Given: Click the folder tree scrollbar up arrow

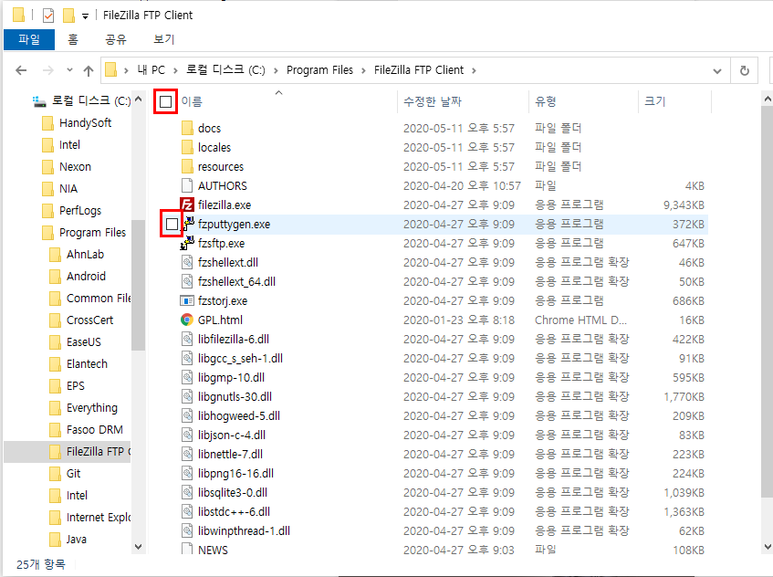Looking at the screenshot, I should tap(139, 99).
